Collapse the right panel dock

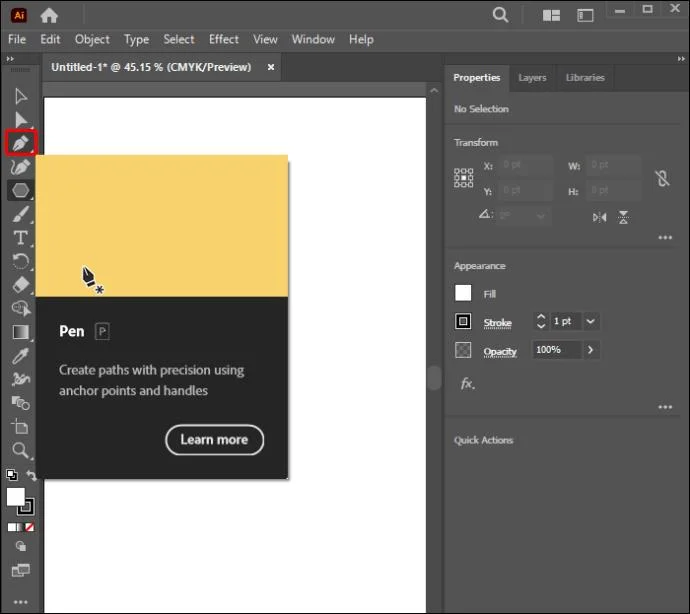(681, 59)
